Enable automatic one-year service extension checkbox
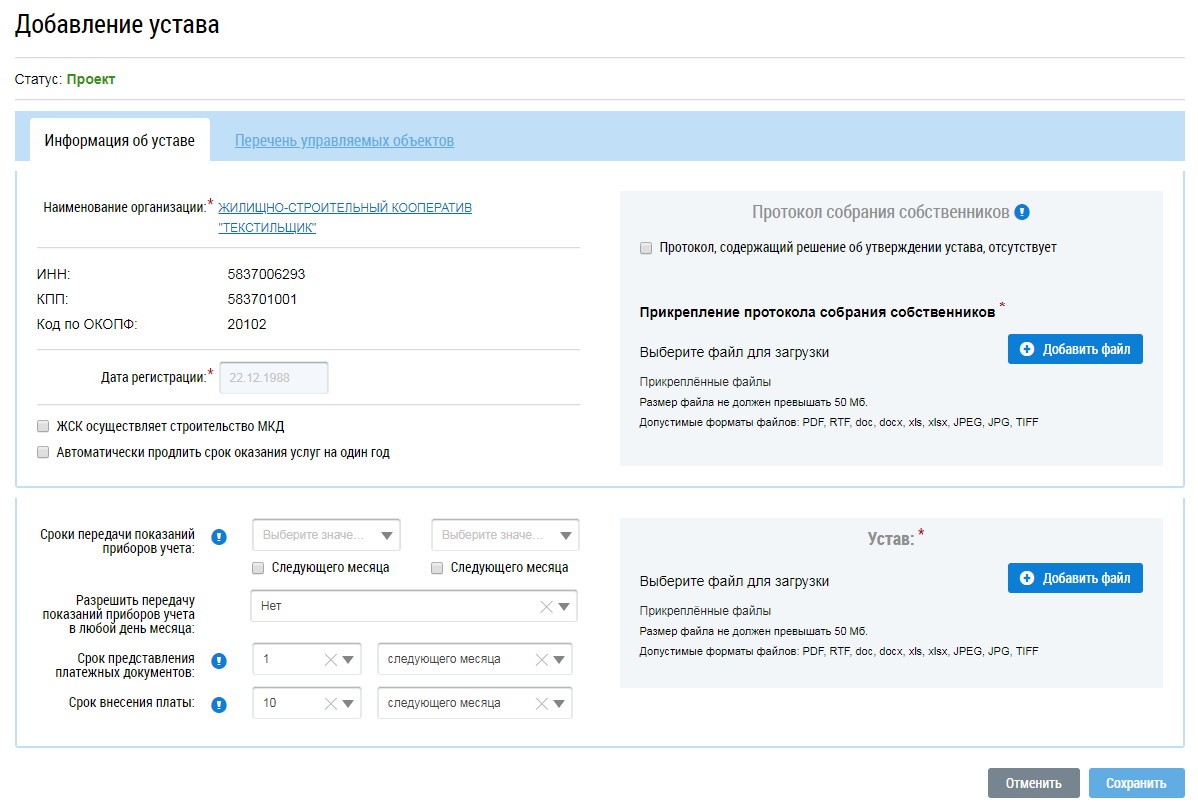This screenshot has height=812, width=1198. click(x=44, y=452)
